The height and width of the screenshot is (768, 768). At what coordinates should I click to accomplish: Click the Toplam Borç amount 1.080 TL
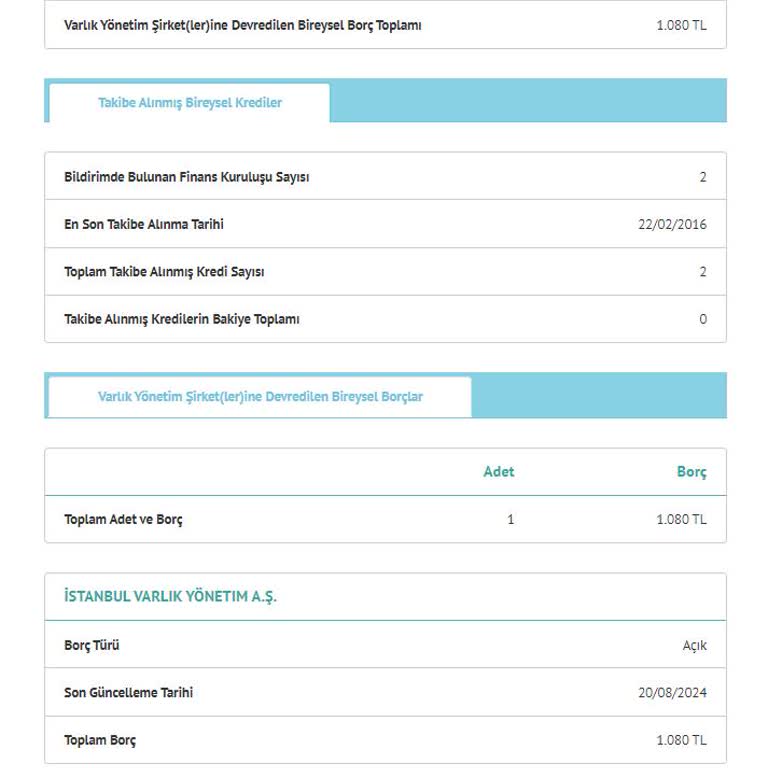click(681, 741)
